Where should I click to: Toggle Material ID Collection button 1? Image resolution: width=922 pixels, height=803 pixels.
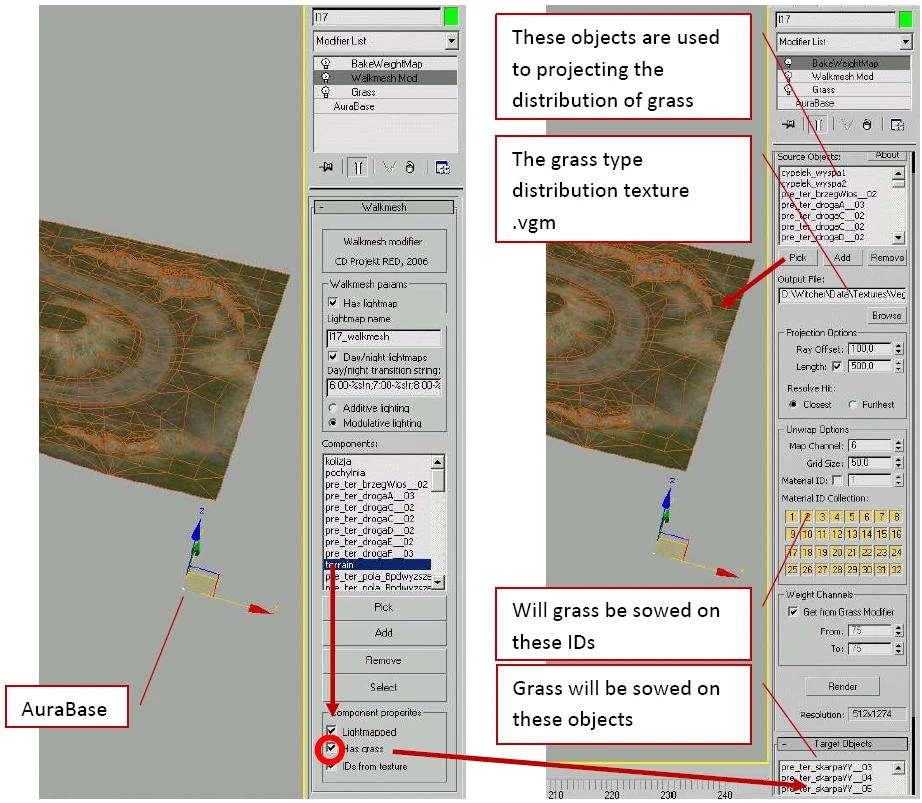click(792, 517)
